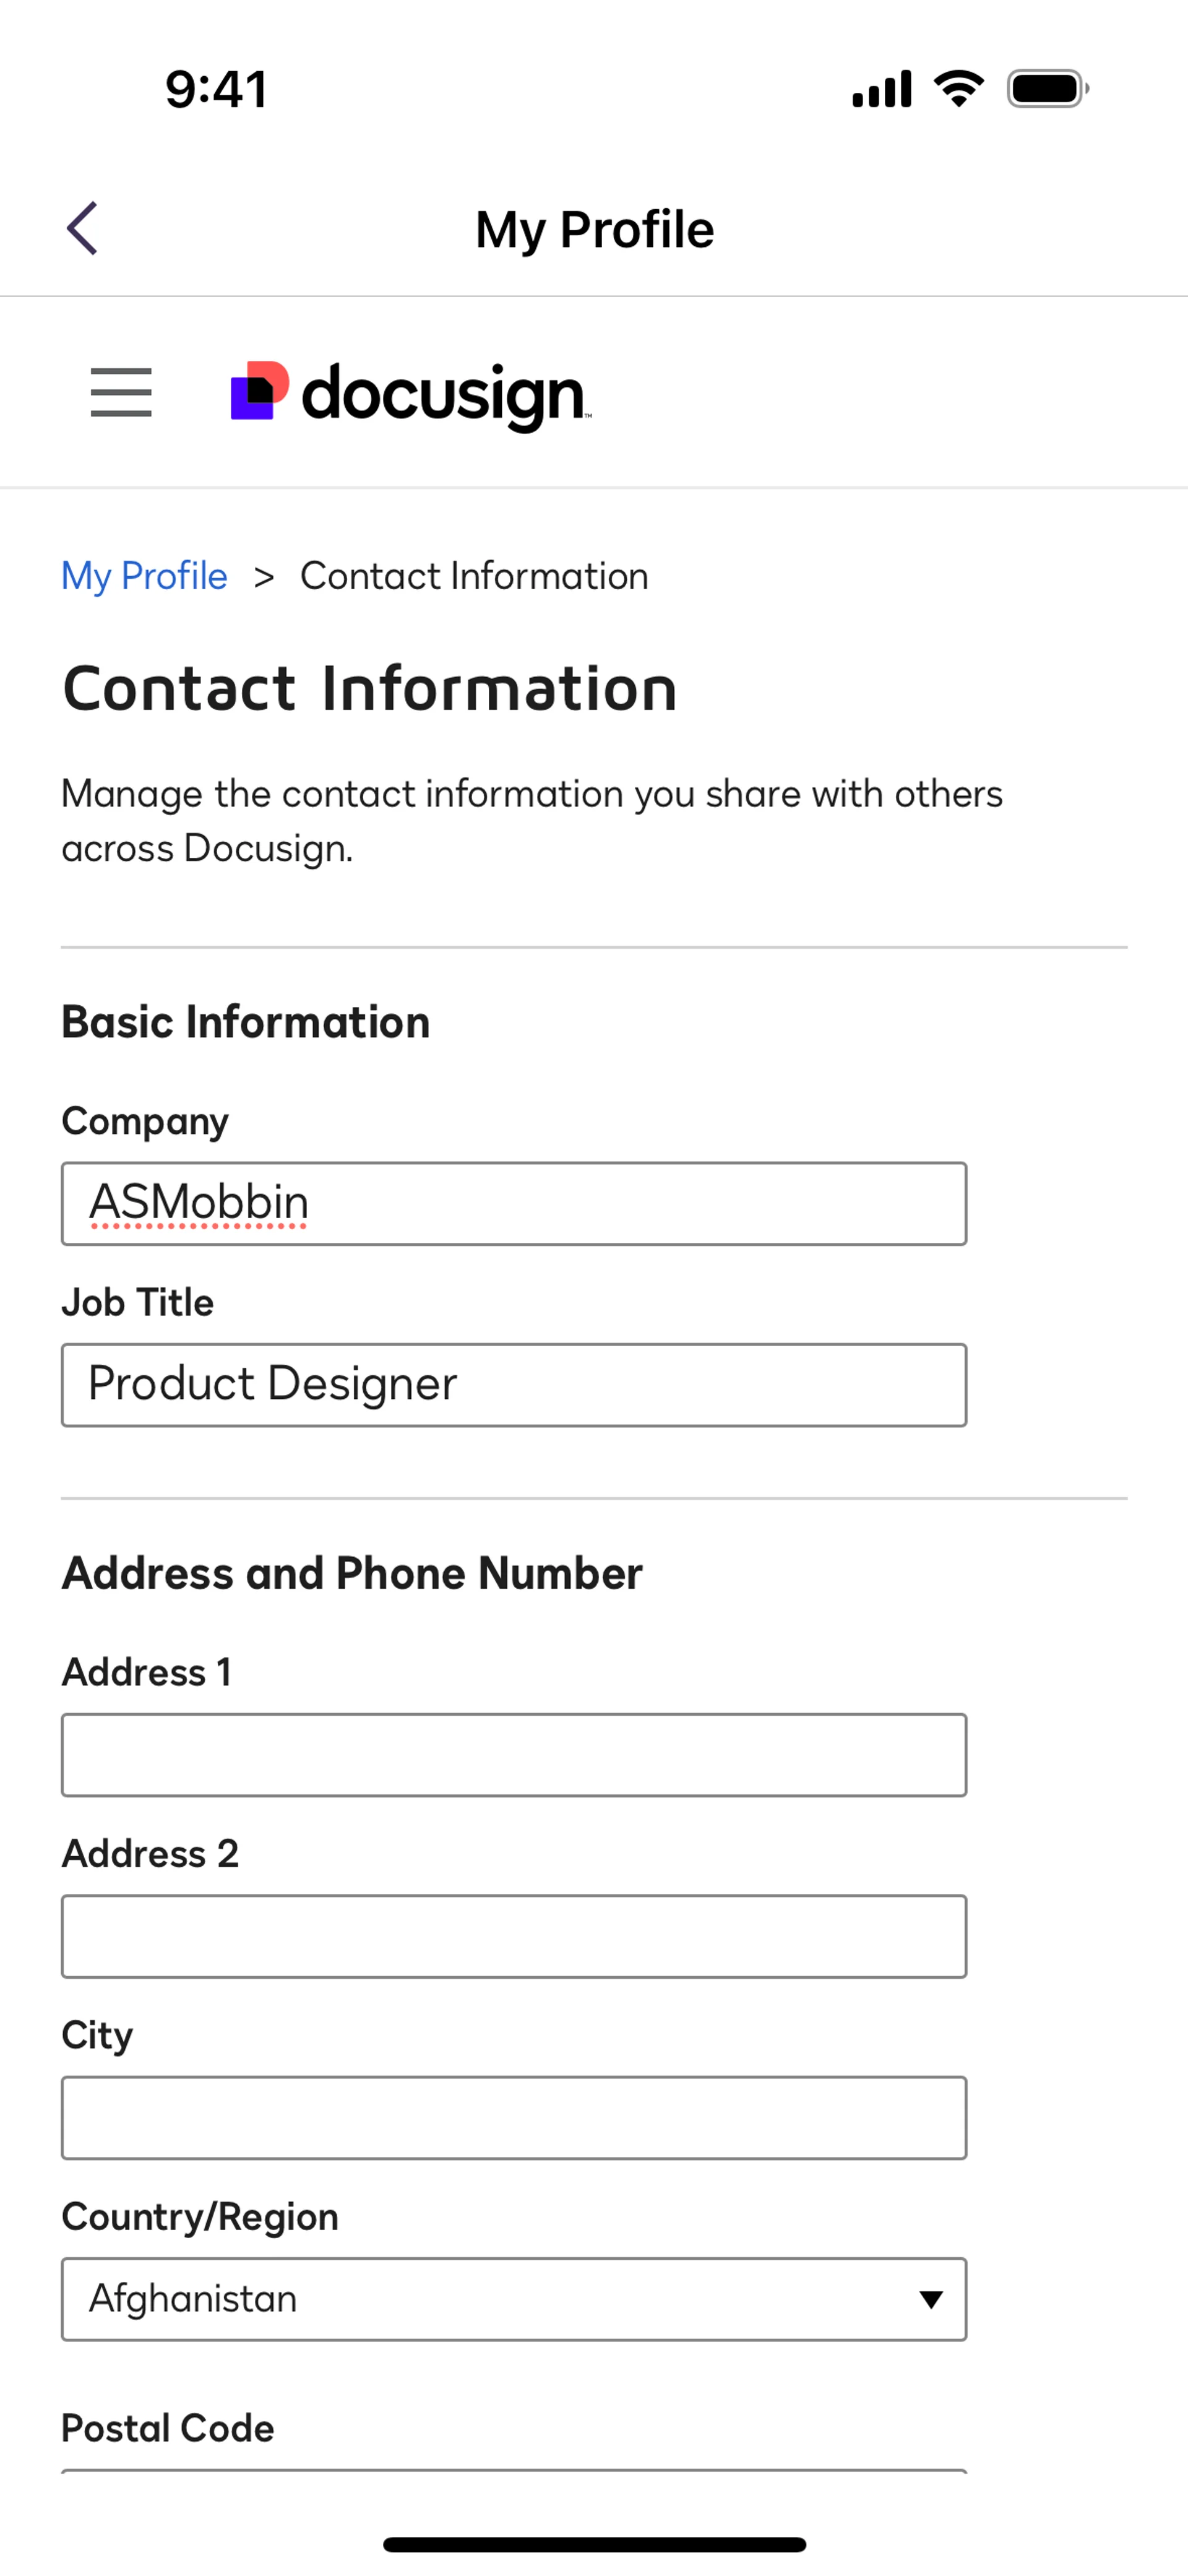The height and width of the screenshot is (2576, 1188).
Task: Tap the 9:41 clock in status bar
Action: [x=216, y=89]
